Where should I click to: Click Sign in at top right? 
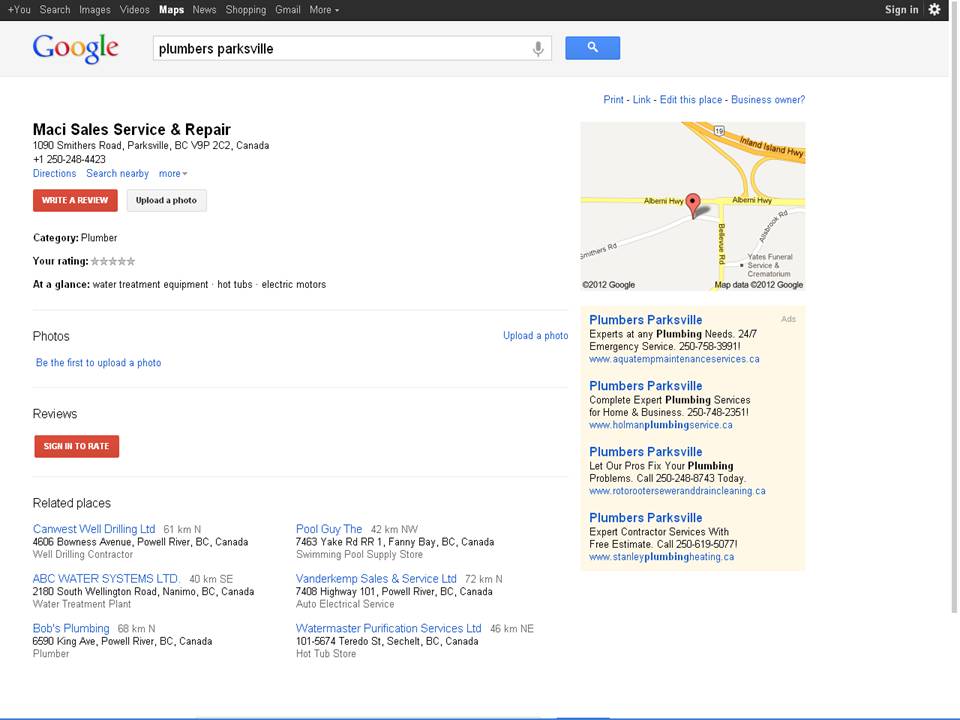[x=901, y=10]
